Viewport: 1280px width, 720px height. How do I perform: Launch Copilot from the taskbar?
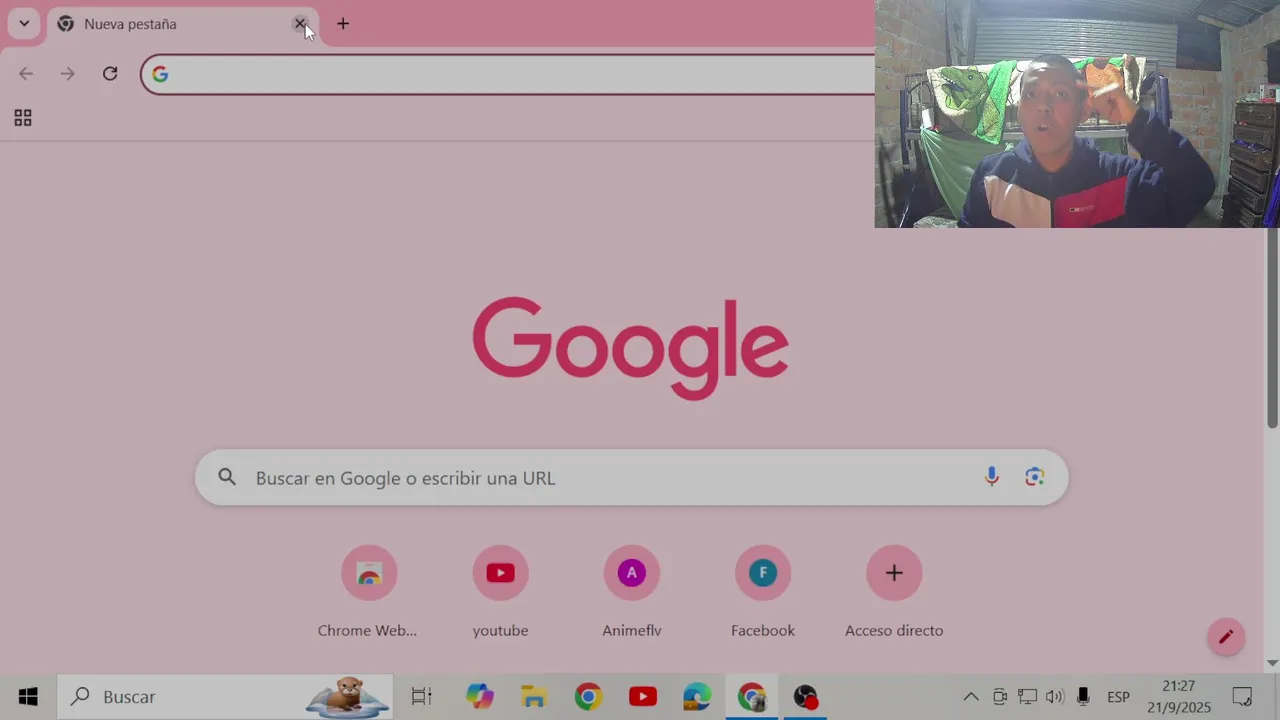point(480,697)
